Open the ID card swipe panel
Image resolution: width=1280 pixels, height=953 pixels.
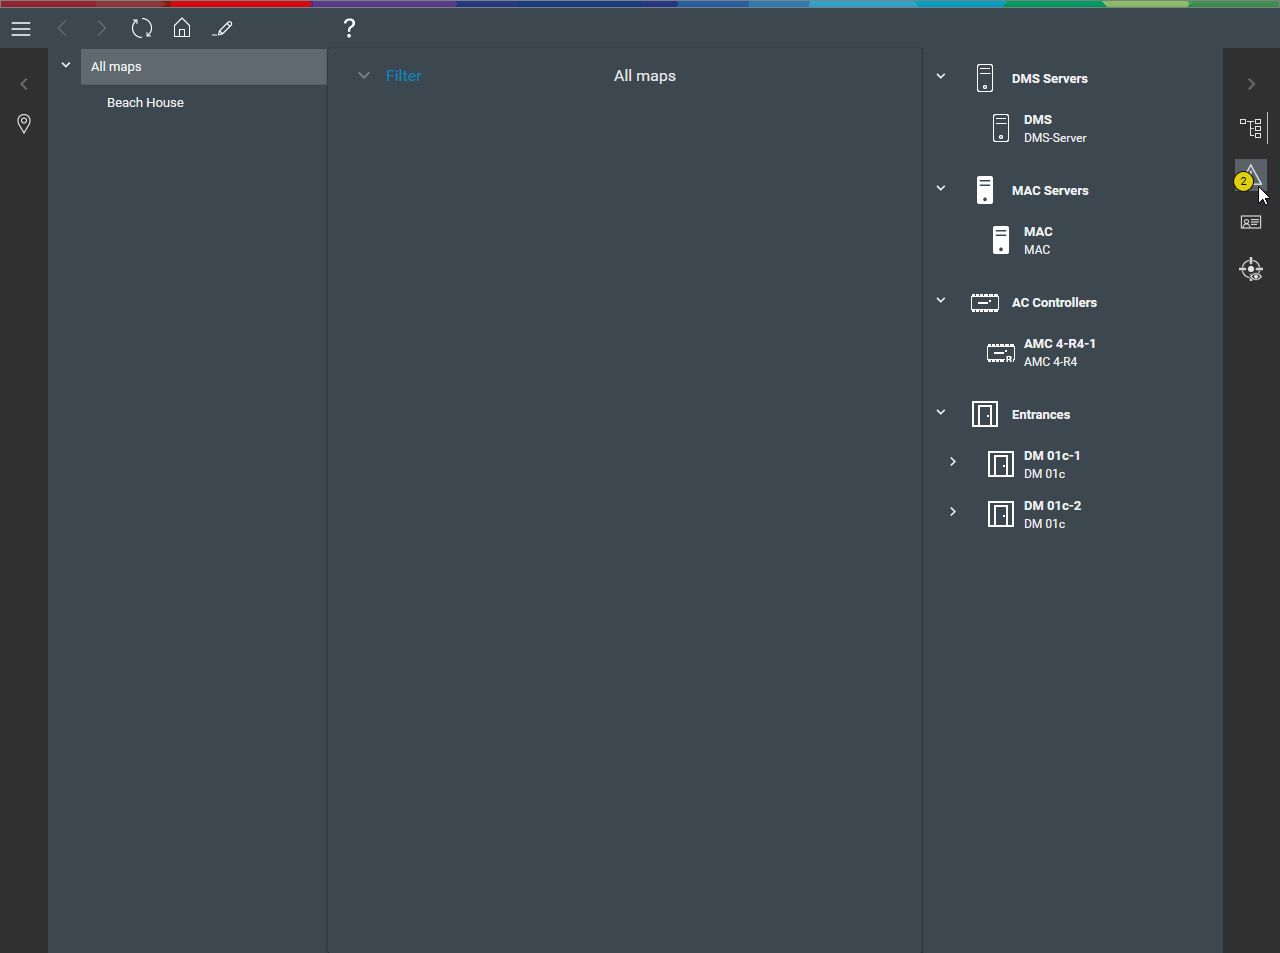pos(1251,222)
